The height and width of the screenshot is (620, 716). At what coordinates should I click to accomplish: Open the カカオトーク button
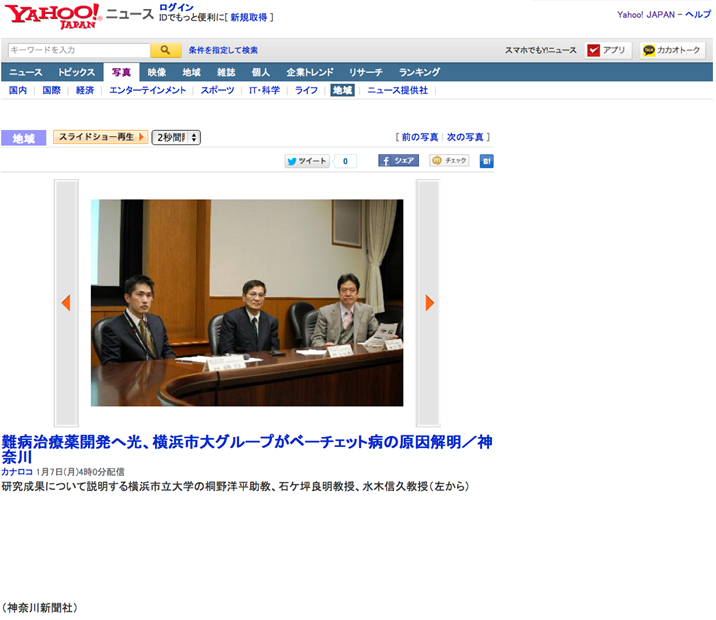tap(672, 50)
